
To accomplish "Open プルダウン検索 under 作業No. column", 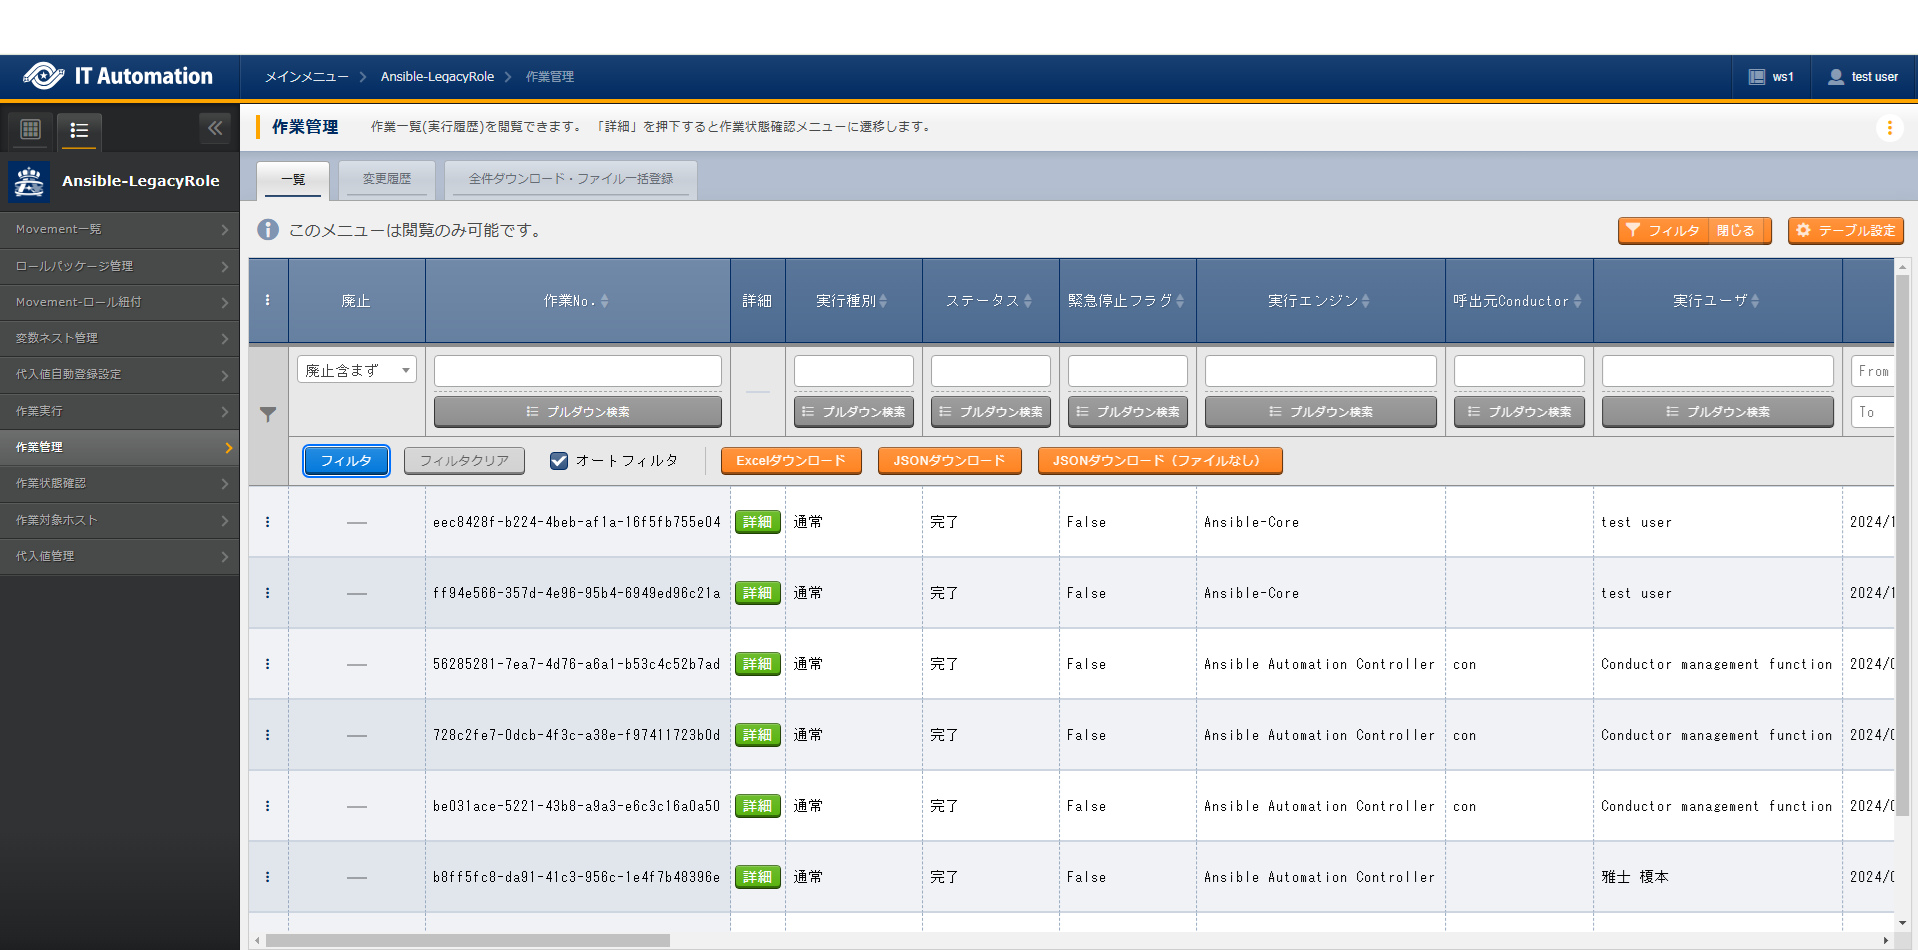I will 577,412.
